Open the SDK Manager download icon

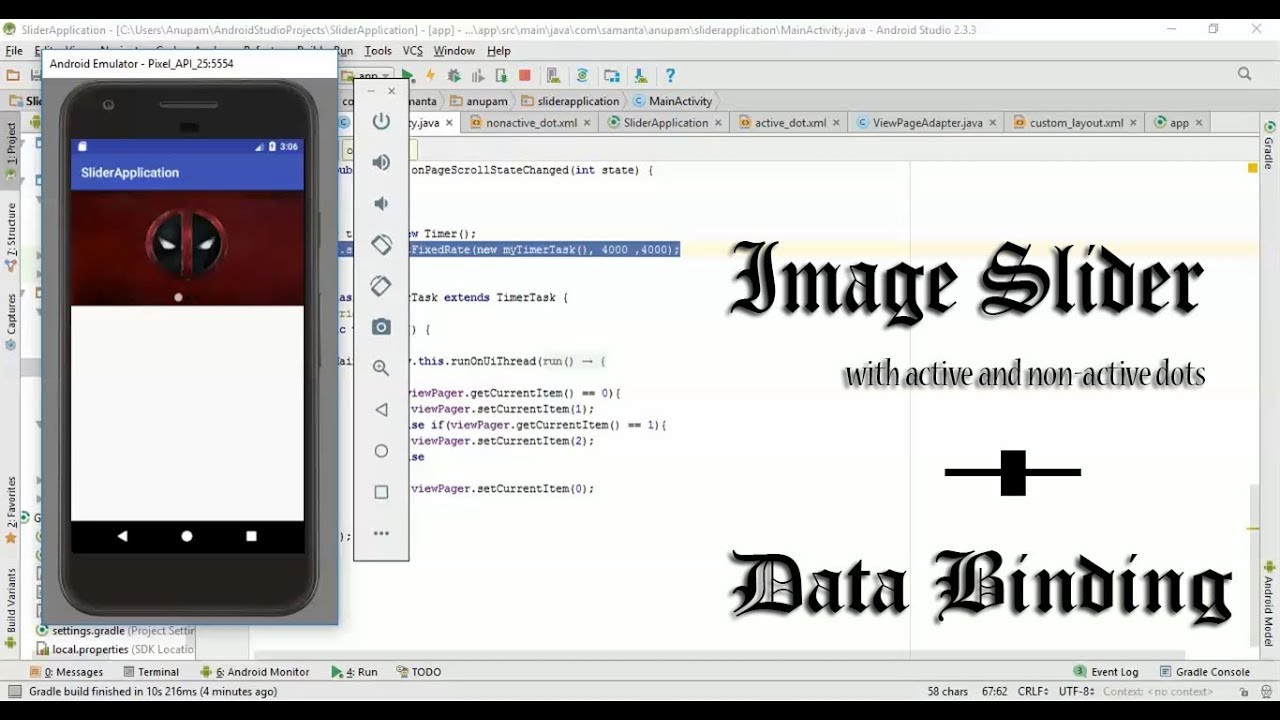tap(641, 76)
